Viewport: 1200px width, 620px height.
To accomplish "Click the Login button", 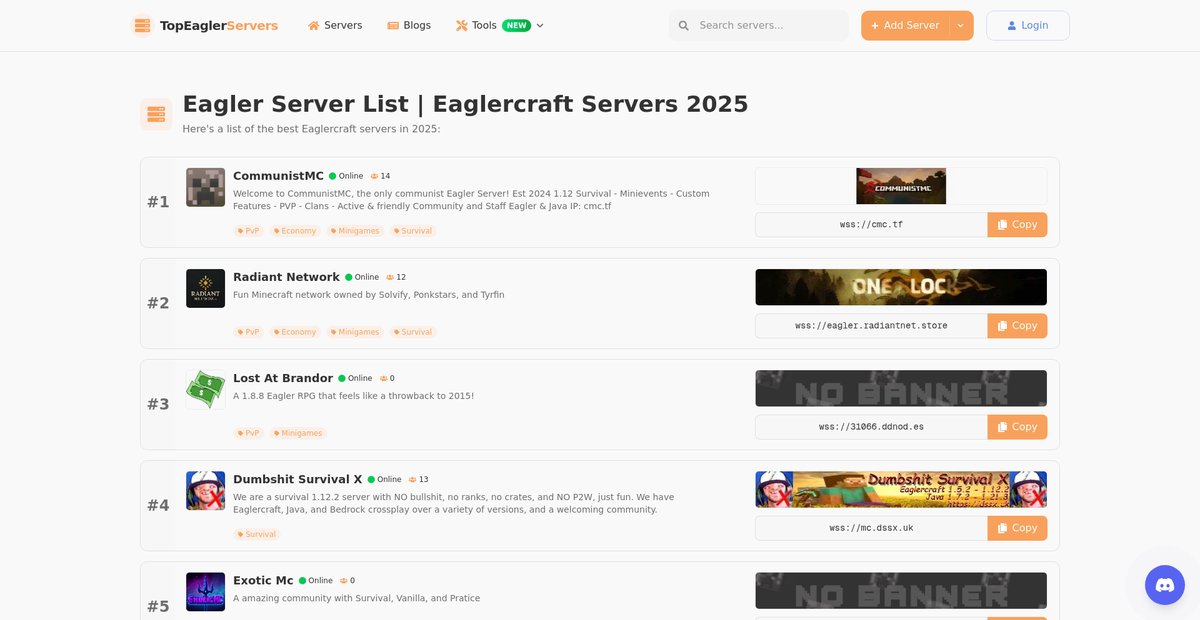I will 1028,25.
